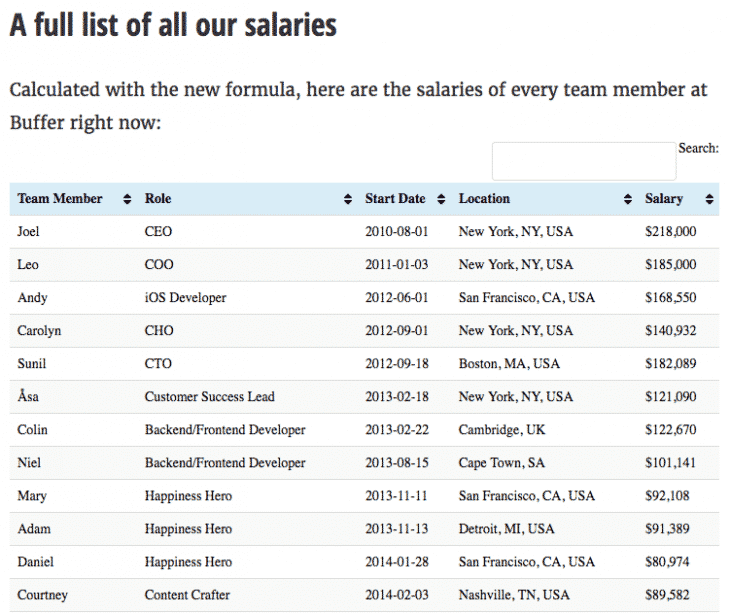Click Carolyn's start date 2012-09-01
This screenshot has height=613, width=730.
pos(396,331)
